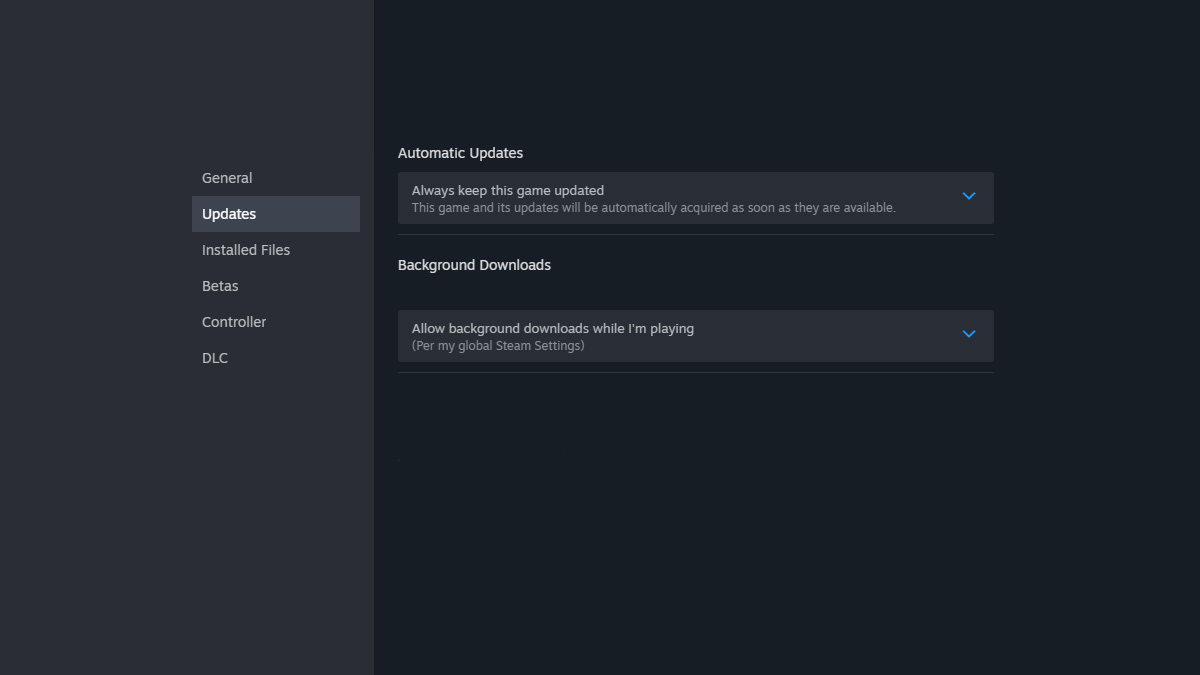
Task: Select the highlighted Updates tab
Action: point(229,214)
